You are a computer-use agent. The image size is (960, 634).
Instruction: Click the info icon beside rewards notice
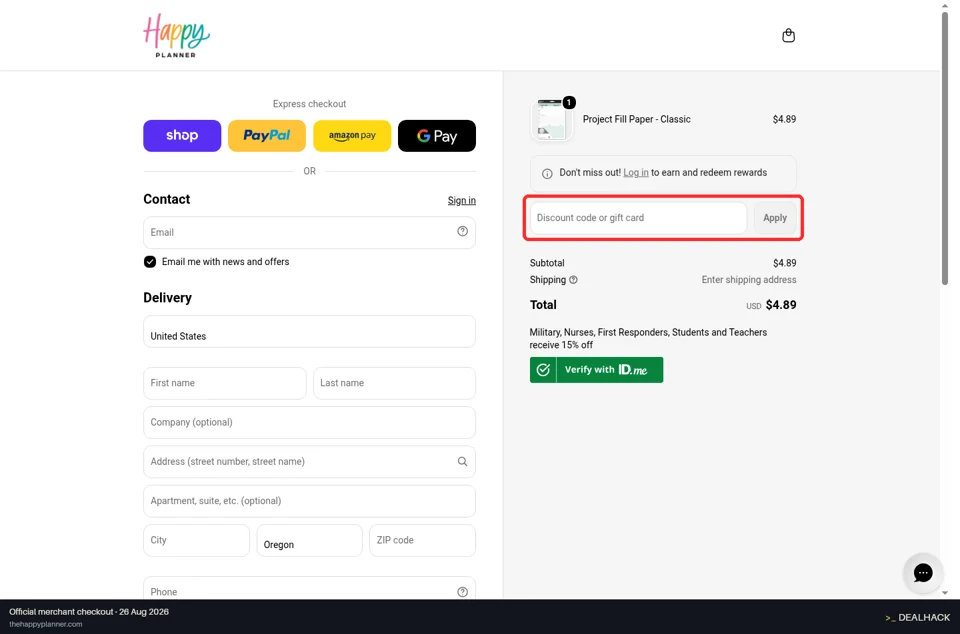pos(547,173)
